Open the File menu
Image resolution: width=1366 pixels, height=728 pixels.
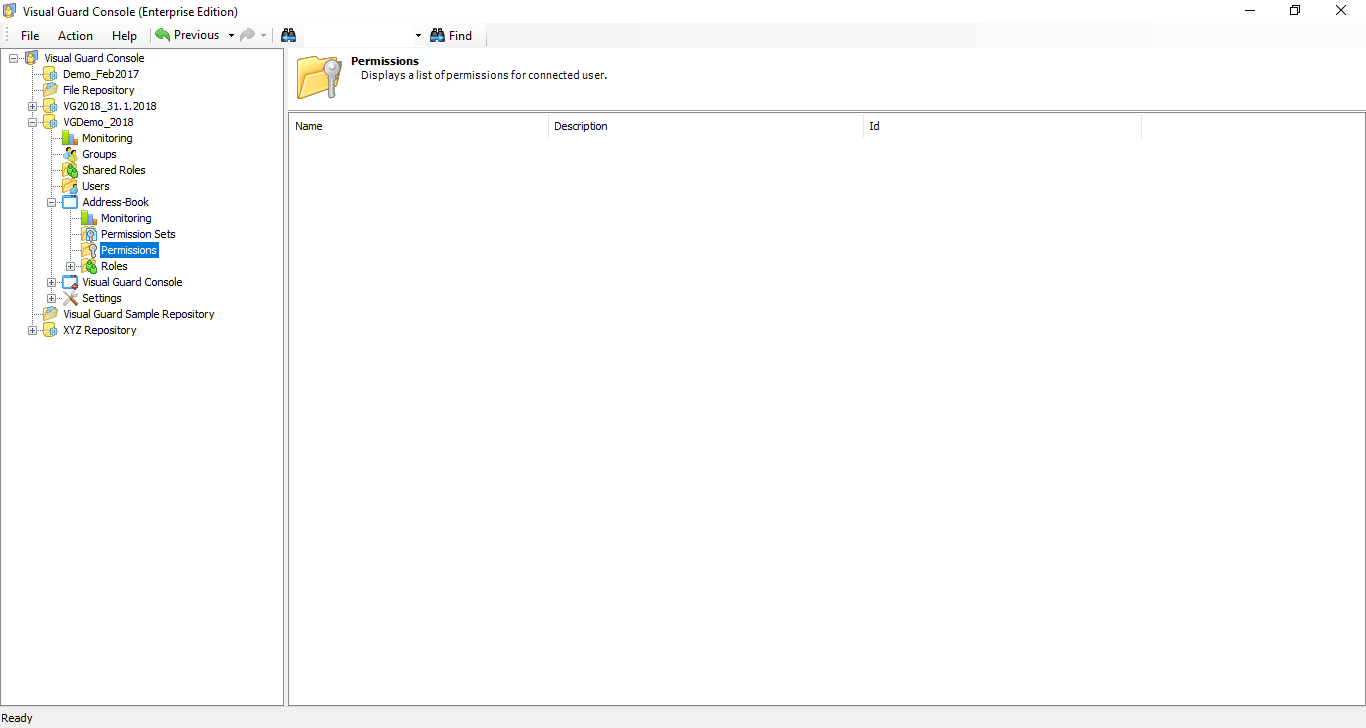tap(30, 35)
